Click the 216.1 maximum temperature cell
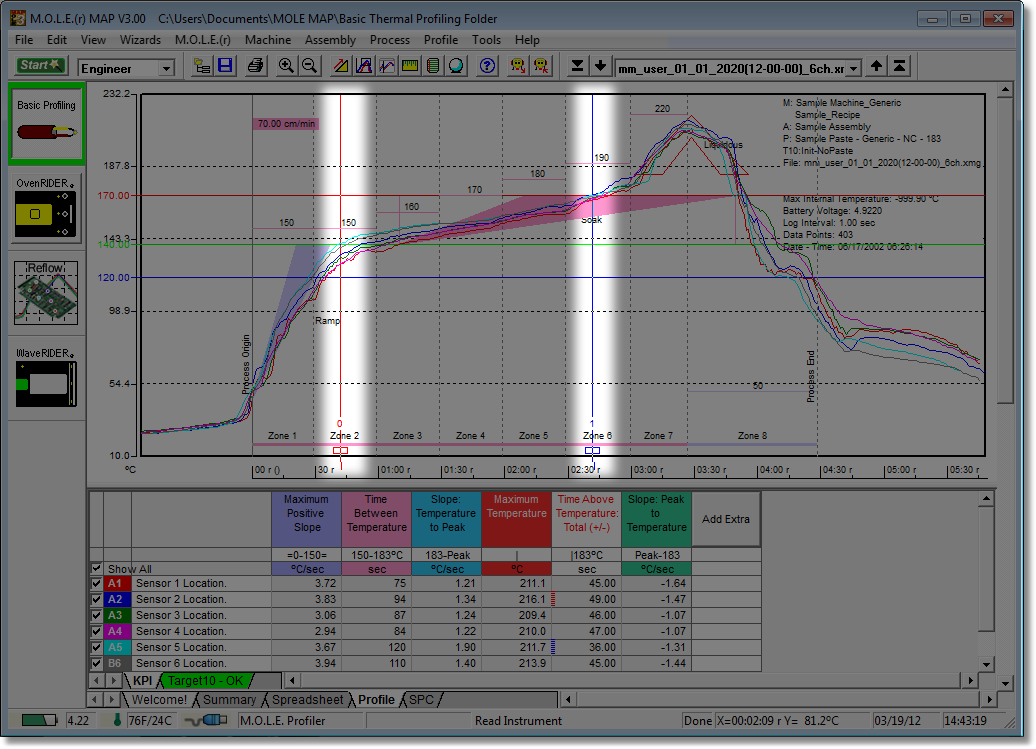The width and height of the screenshot is (1036, 749). (517, 599)
